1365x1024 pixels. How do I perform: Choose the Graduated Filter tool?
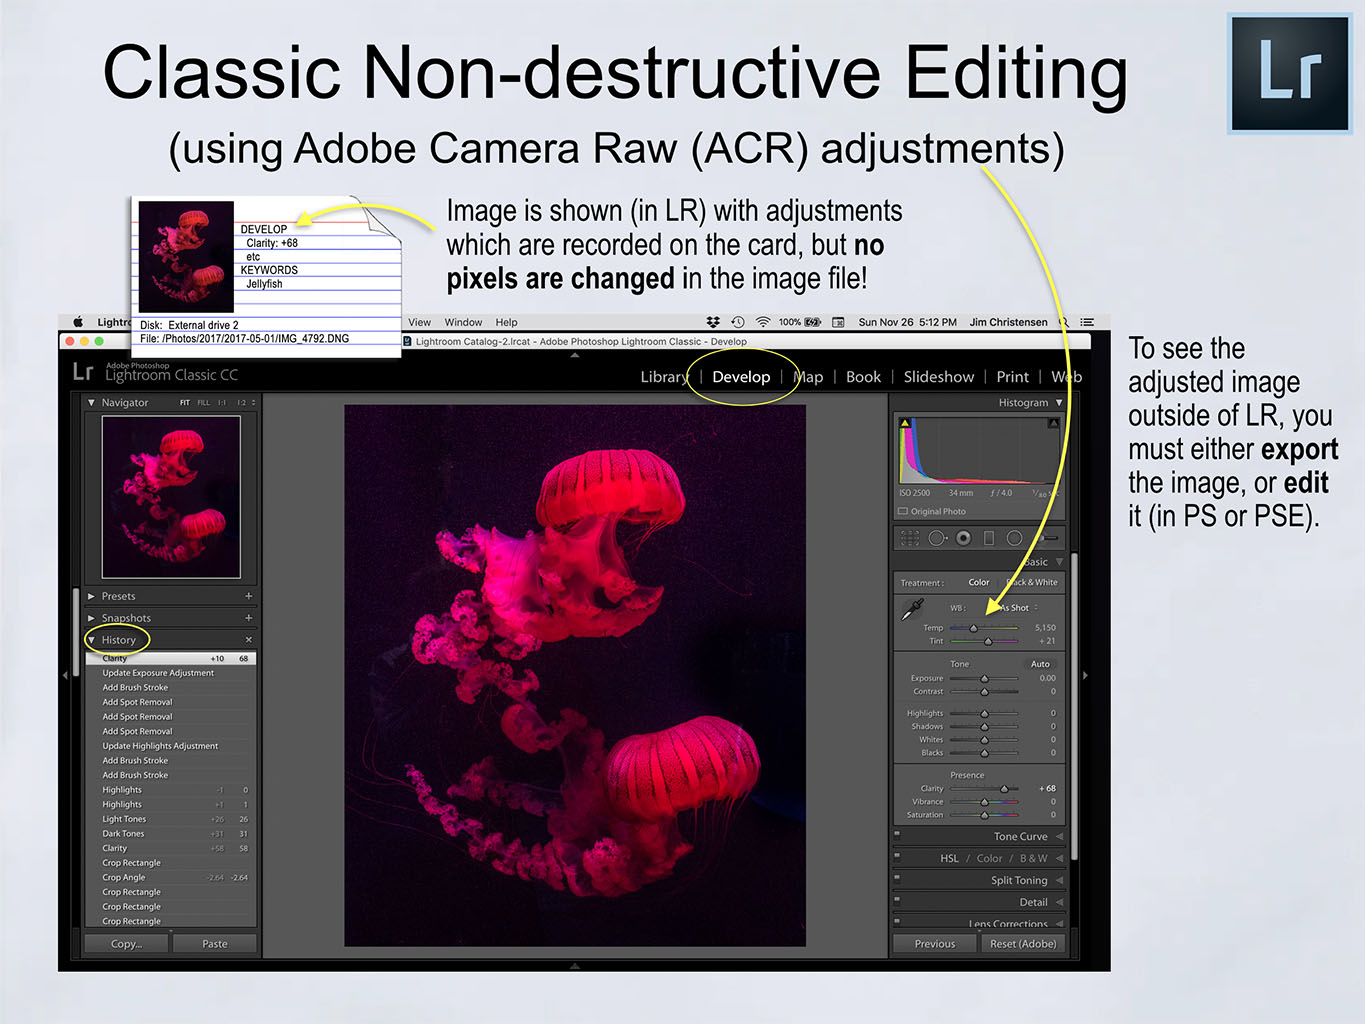(989, 538)
